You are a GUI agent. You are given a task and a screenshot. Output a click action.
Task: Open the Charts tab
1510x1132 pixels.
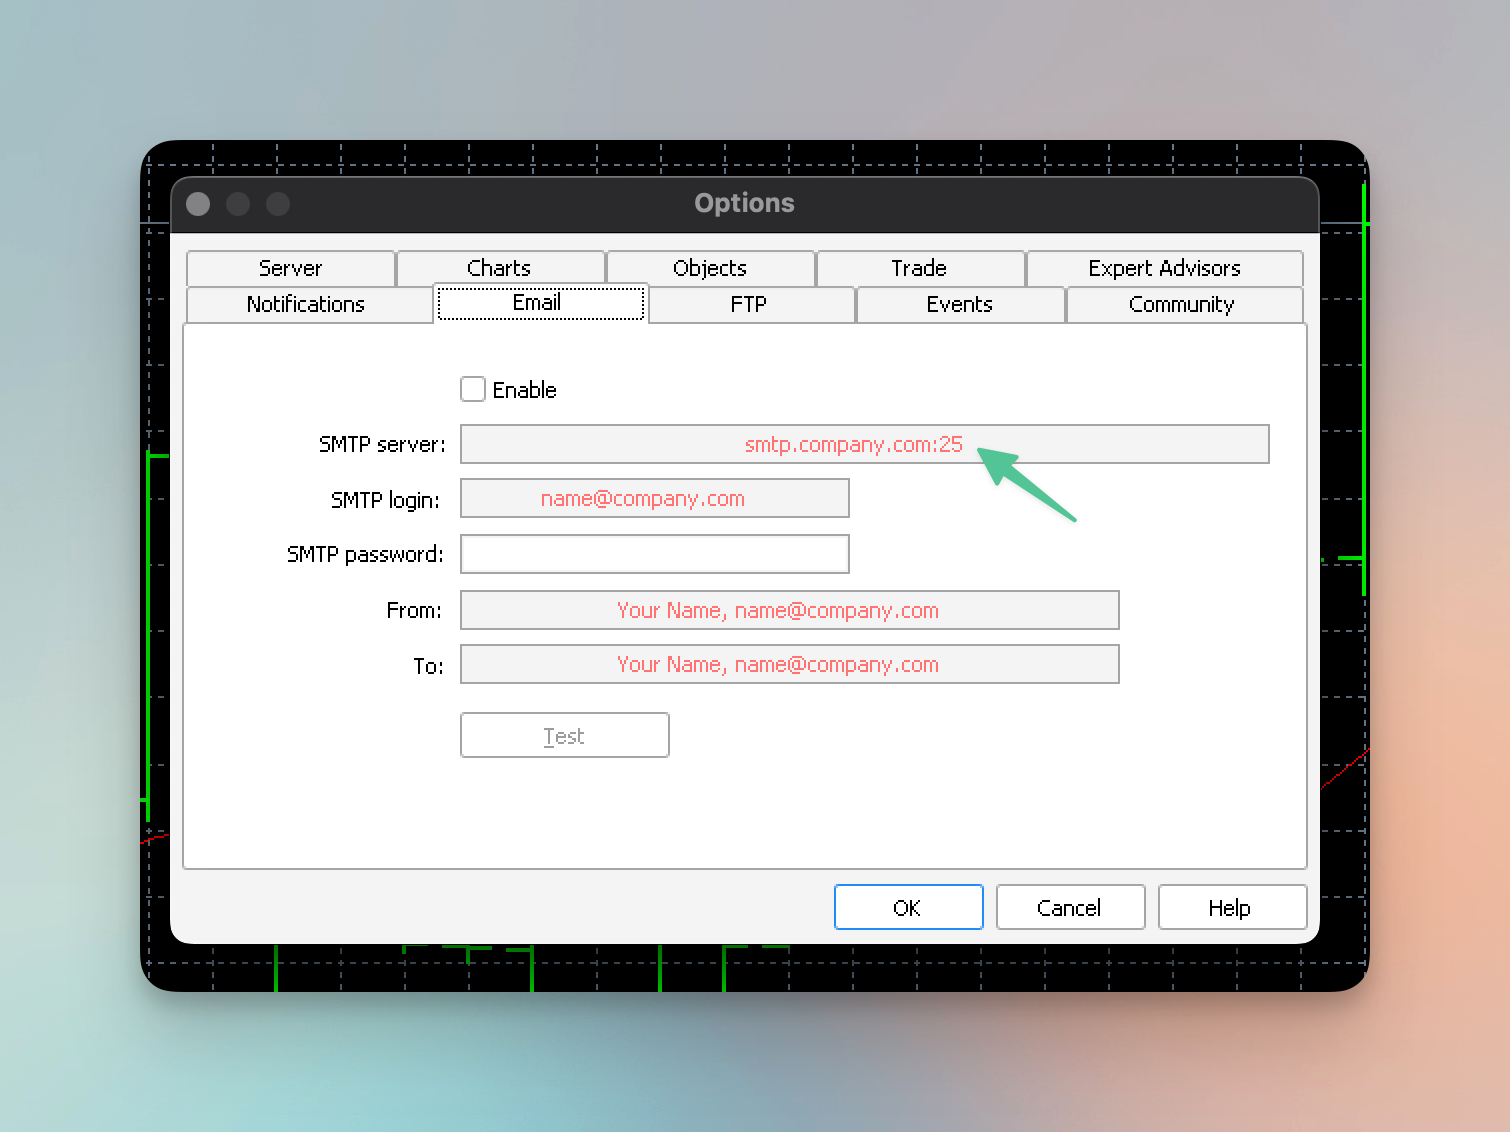click(500, 268)
